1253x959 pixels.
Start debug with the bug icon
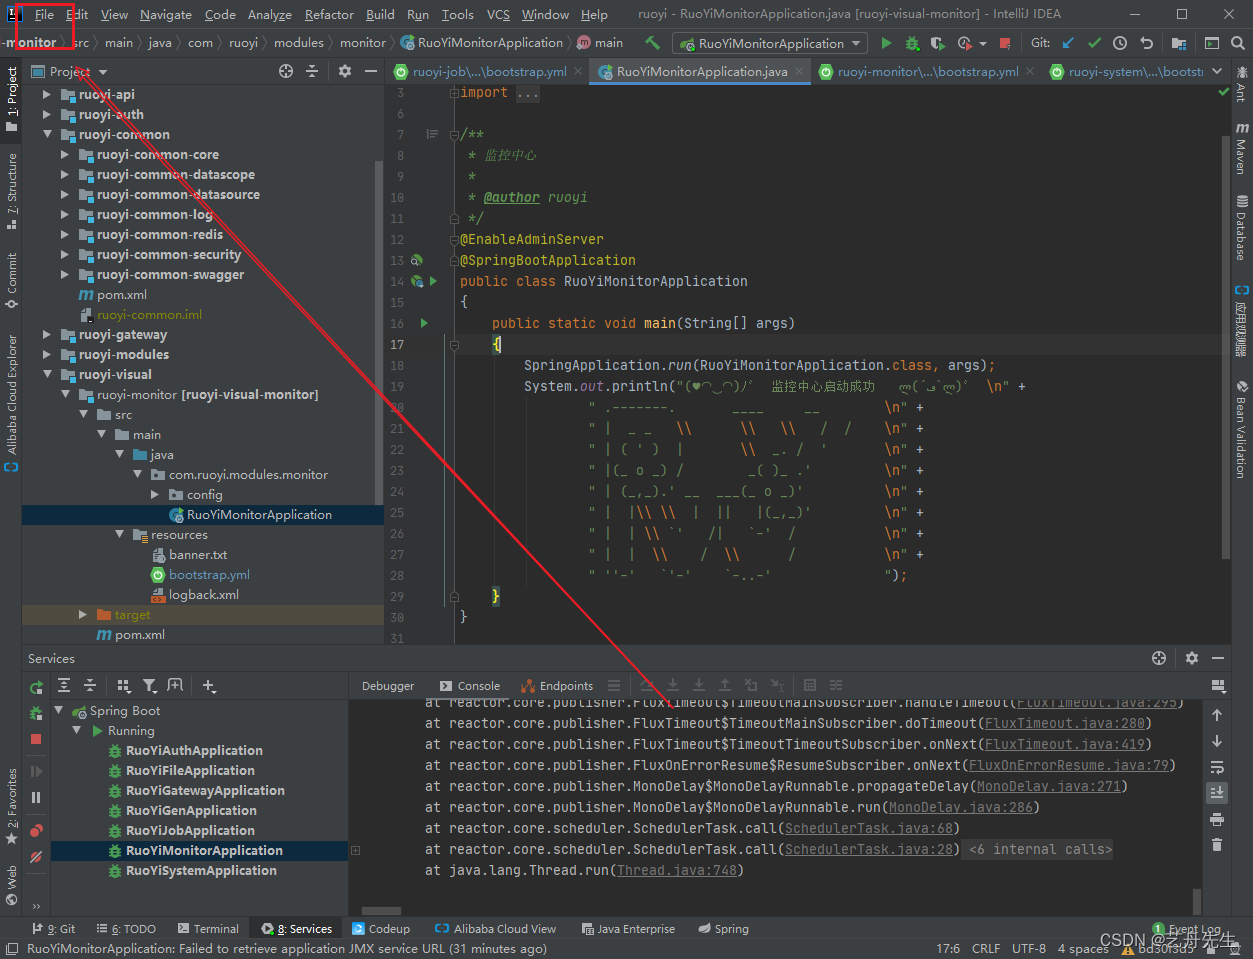click(912, 43)
